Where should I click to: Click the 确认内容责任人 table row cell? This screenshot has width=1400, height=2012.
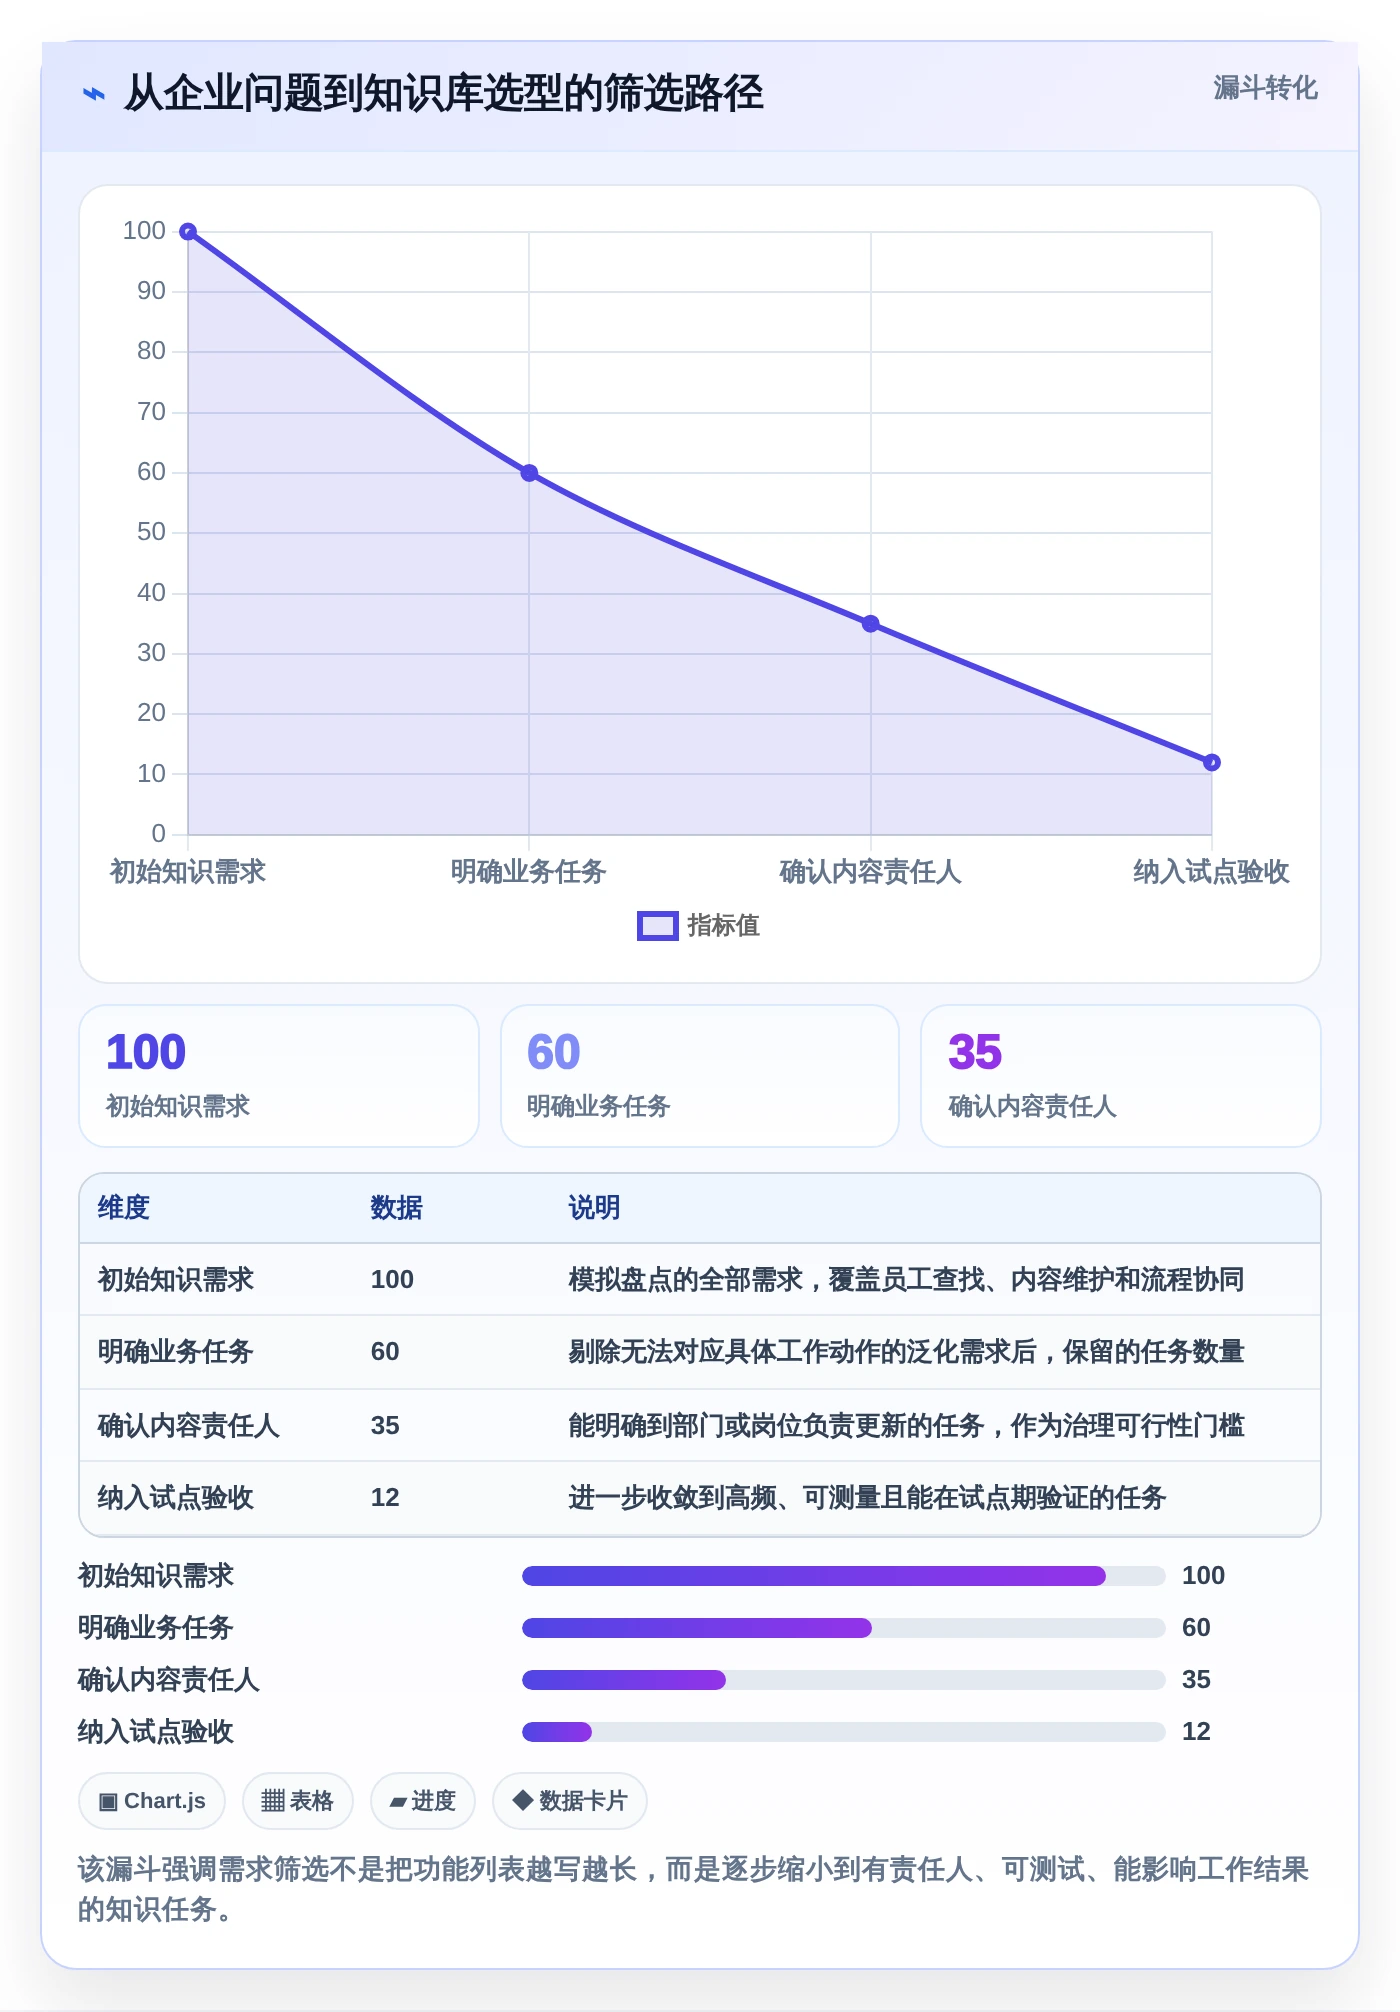(189, 1426)
